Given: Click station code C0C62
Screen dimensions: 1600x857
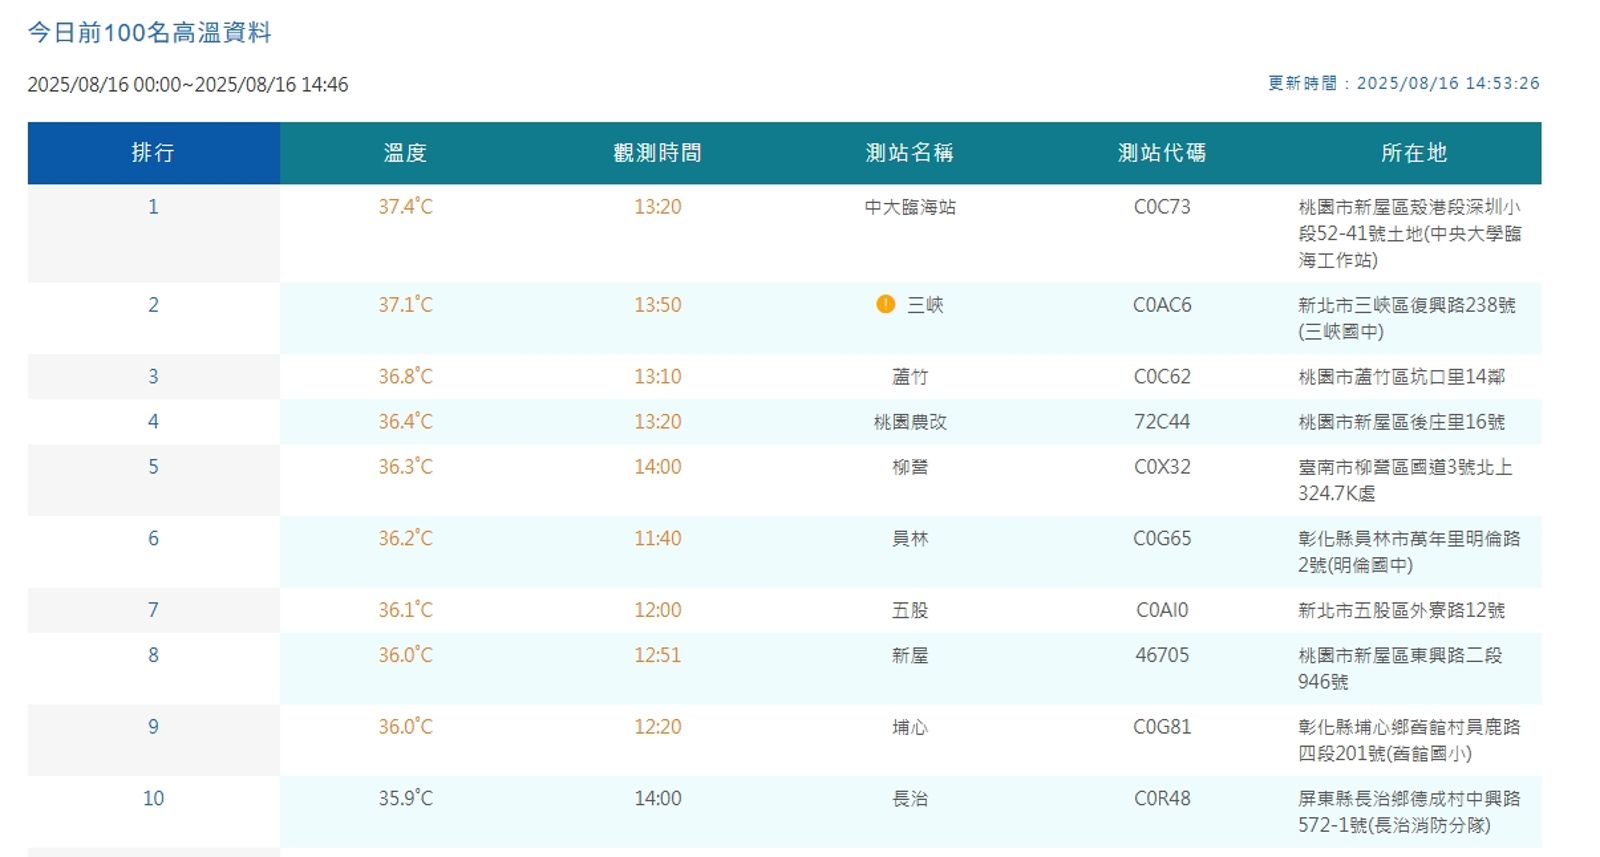Looking at the screenshot, I should [x=1161, y=377].
